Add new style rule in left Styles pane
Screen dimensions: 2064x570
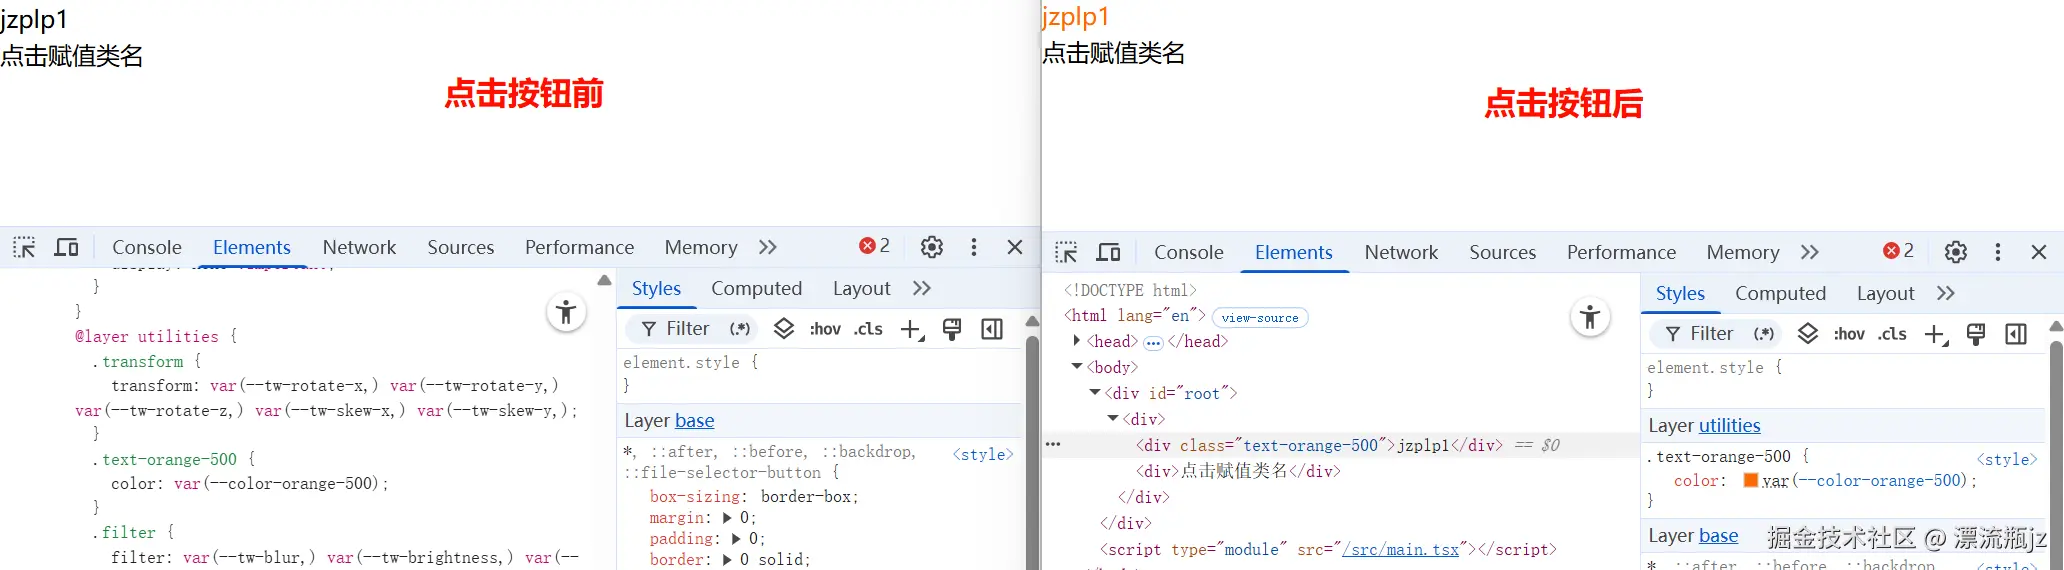[x=912, y=330]
